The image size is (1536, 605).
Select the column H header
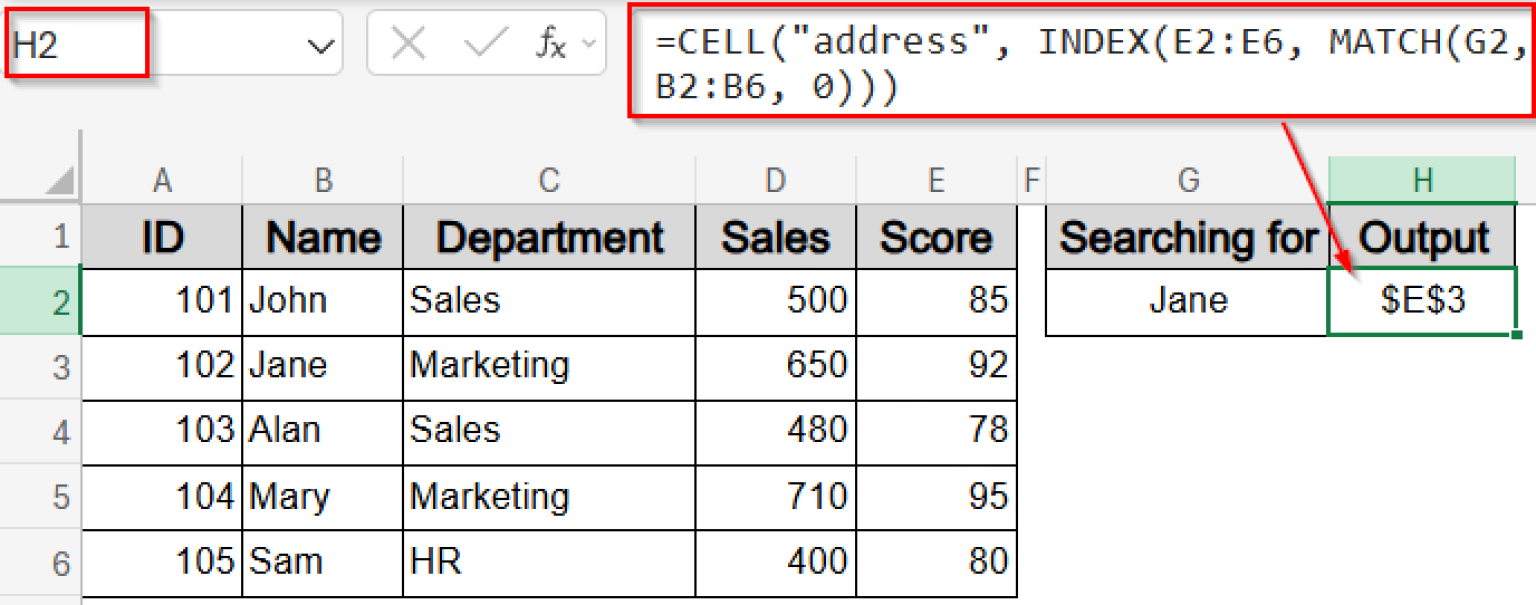click(x=1422, y=180)
